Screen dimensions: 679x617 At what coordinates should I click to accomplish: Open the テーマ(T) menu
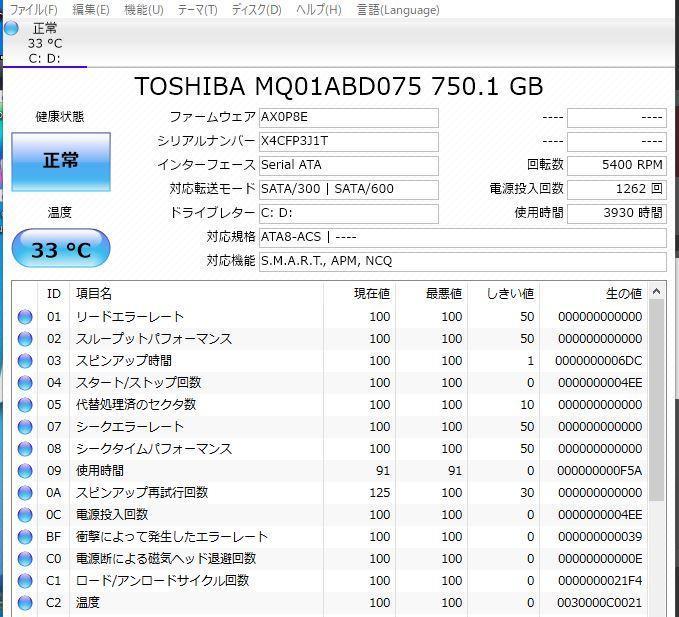[197, 10]
